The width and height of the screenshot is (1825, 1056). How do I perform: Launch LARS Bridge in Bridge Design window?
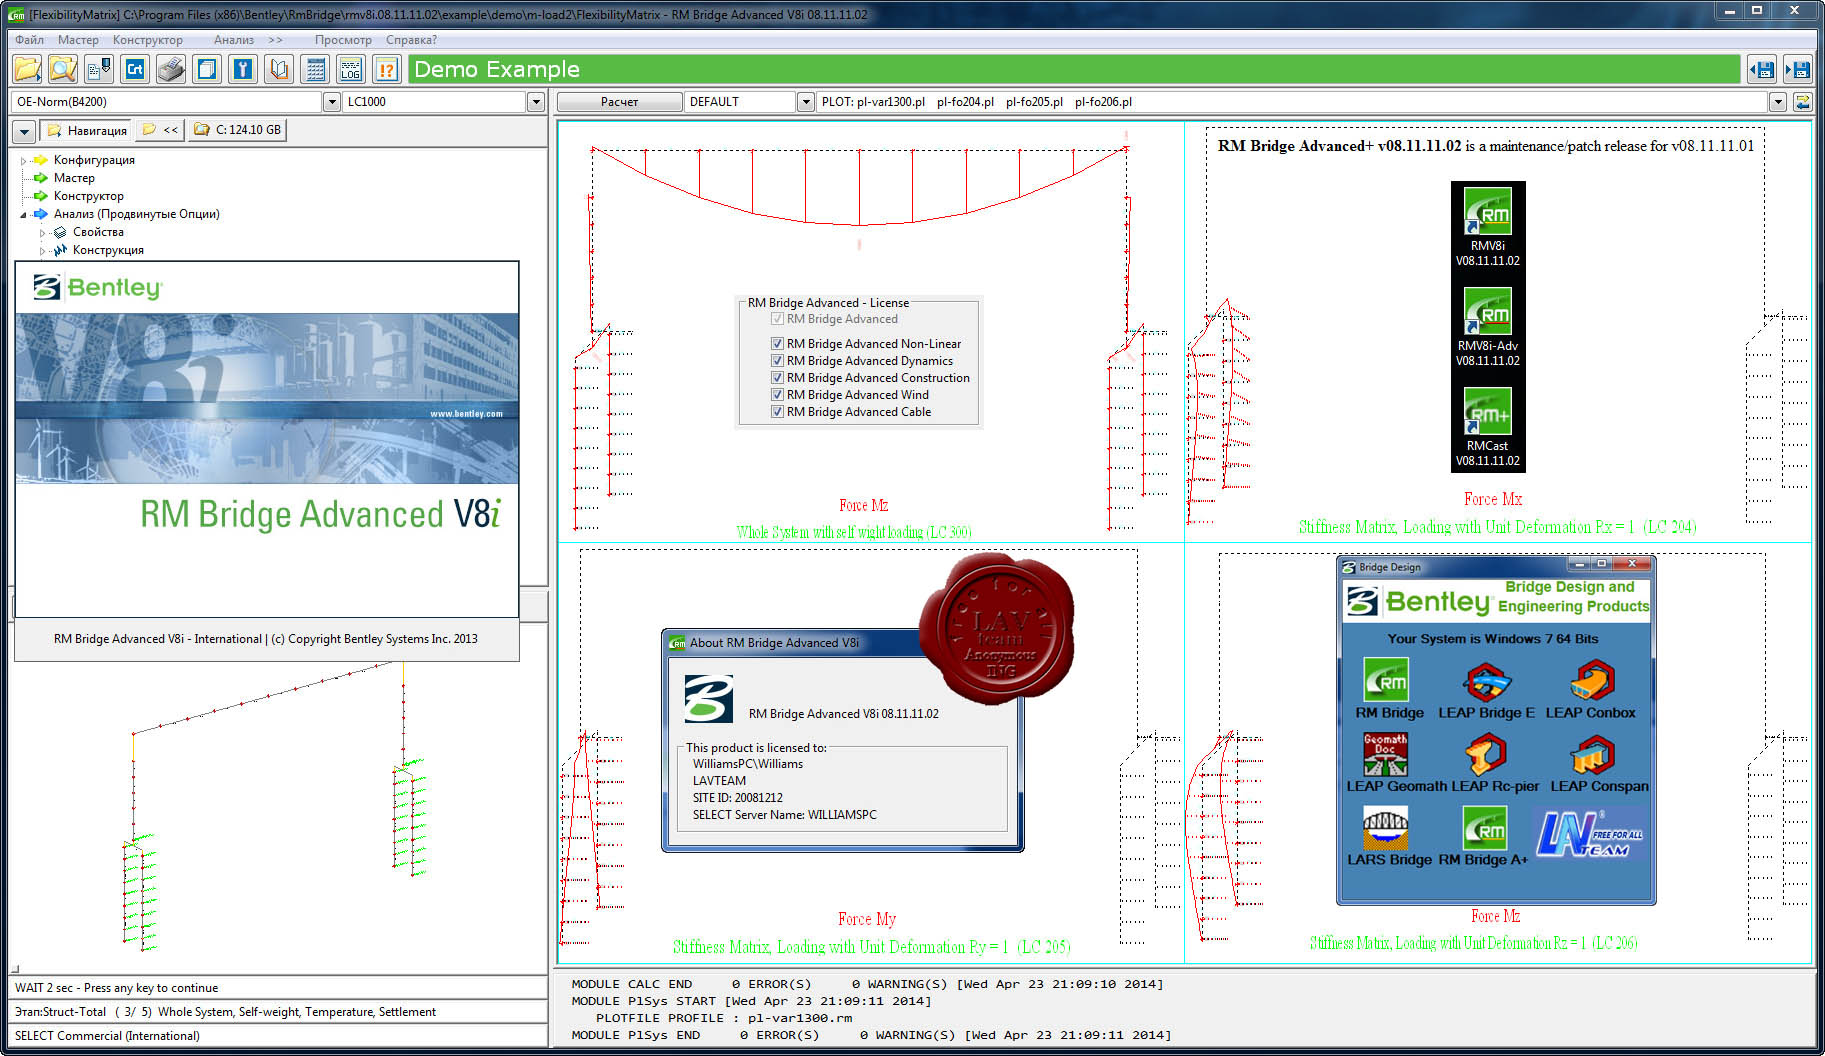click(x=1386, y=828)
